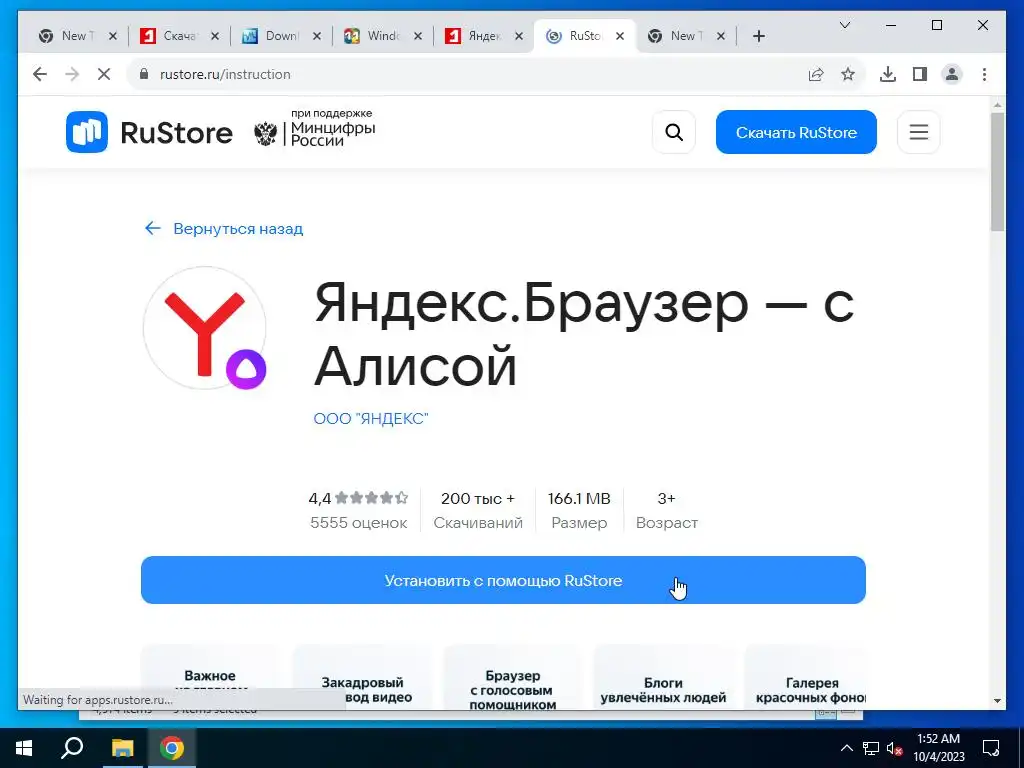The image size is (1024, 768).
Task: Click the Яндекс.Браузер — с Алисой title
Action: tap(584, 334)
